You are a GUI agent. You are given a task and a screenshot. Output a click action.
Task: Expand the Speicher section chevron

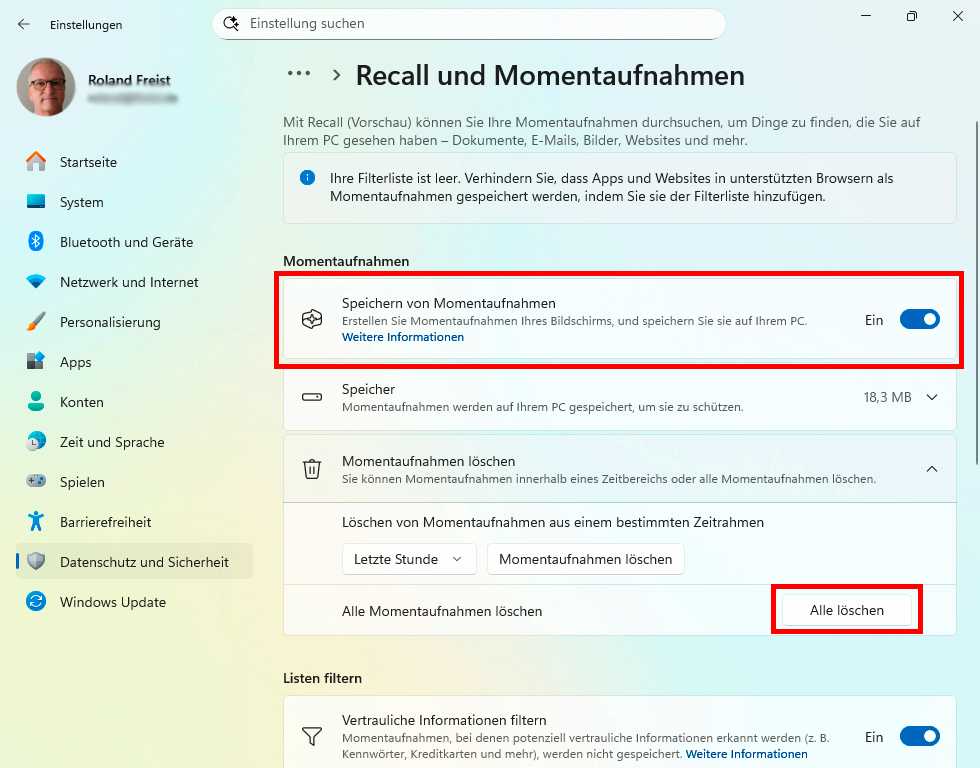(x=932, y=397)
